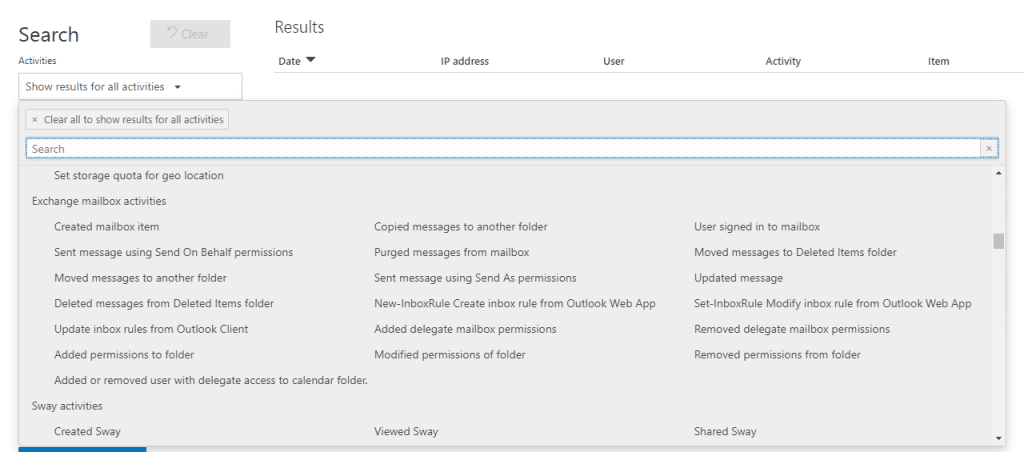
Task: Click the Clear button next to Search
Action: tap(190, 34)
